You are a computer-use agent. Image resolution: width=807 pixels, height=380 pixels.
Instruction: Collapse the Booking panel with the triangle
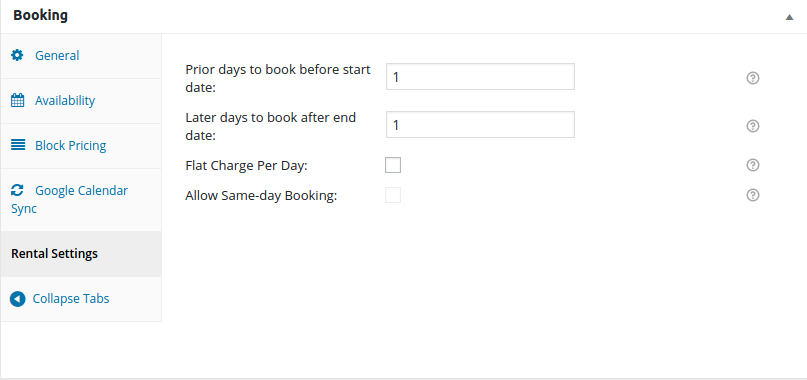(x=790, y=17)
